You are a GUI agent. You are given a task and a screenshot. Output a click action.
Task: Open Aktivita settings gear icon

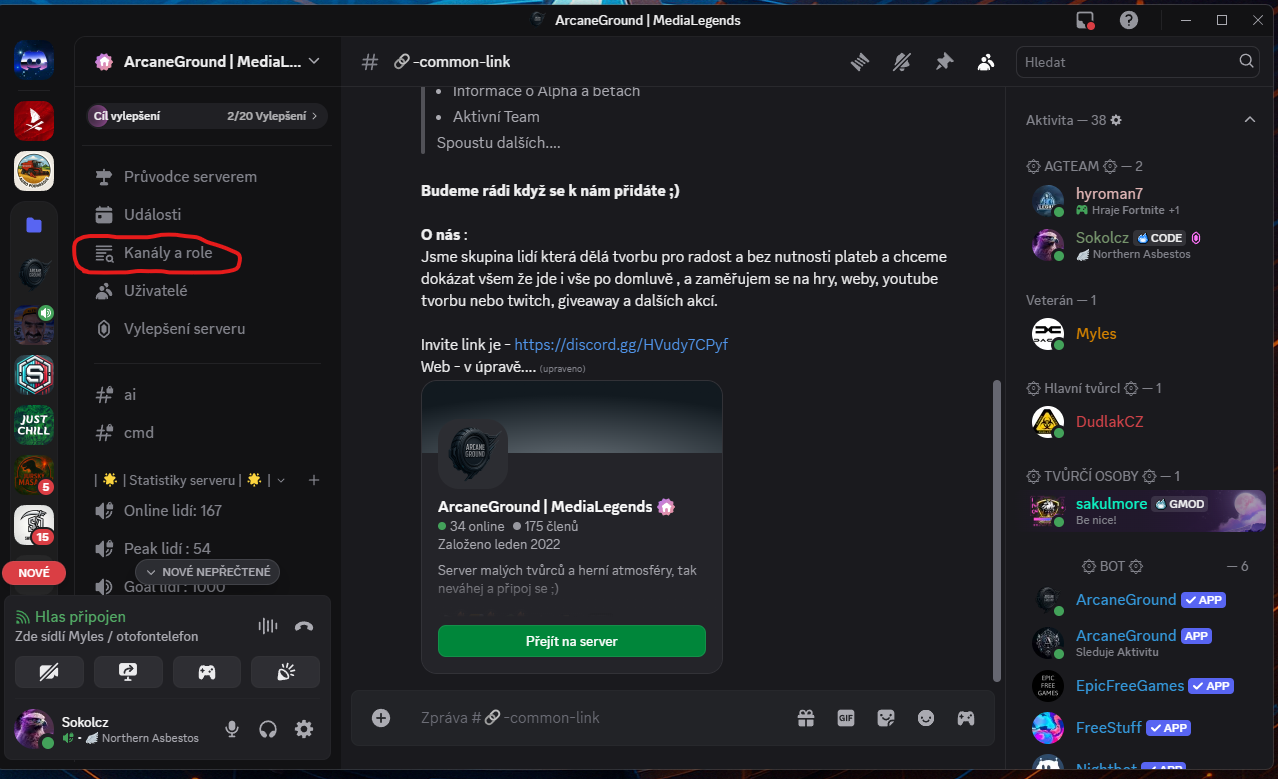pos(1116,120)
